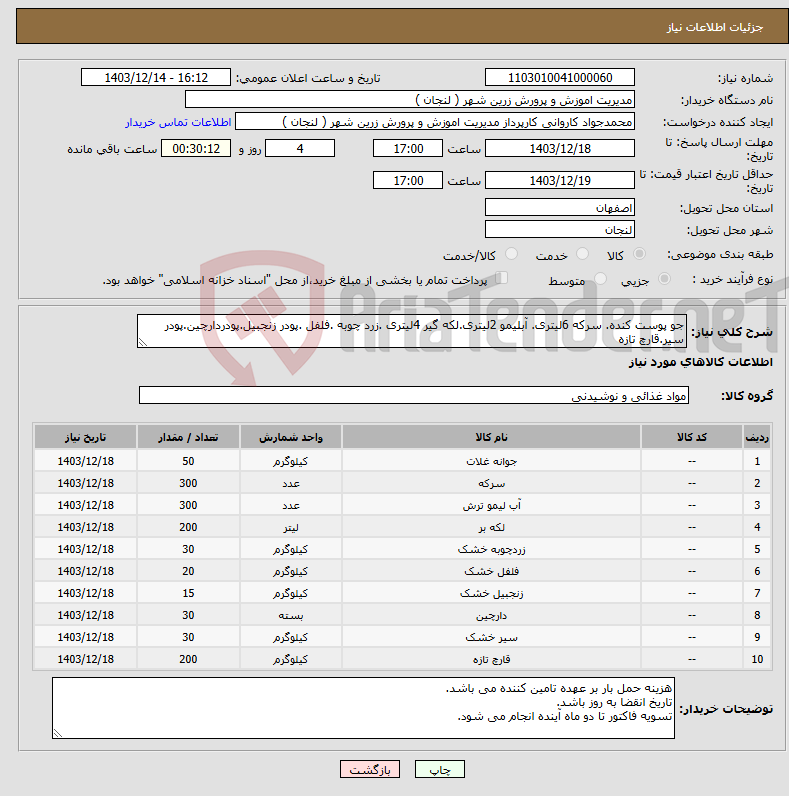The image size is (789, 796).
Task: Click the ردیف column header
Action: pos(757,437)
